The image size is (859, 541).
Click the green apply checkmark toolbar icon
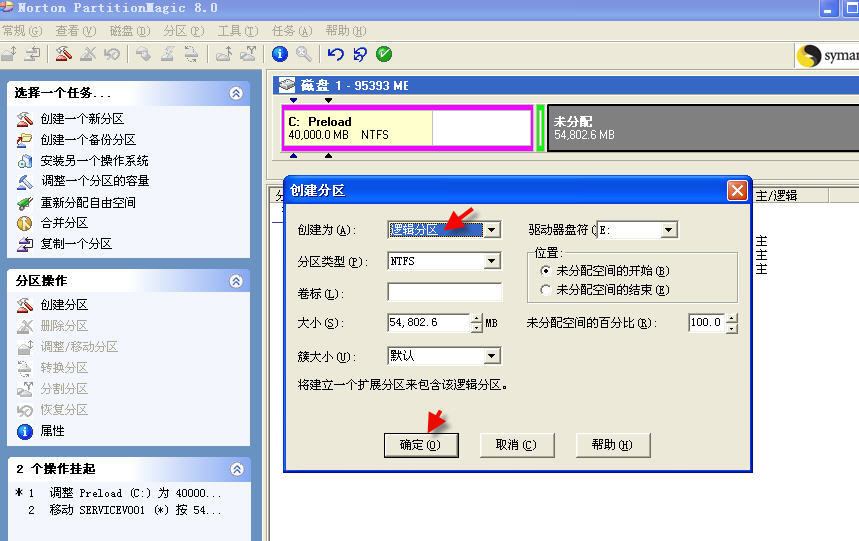click(384, 54)
